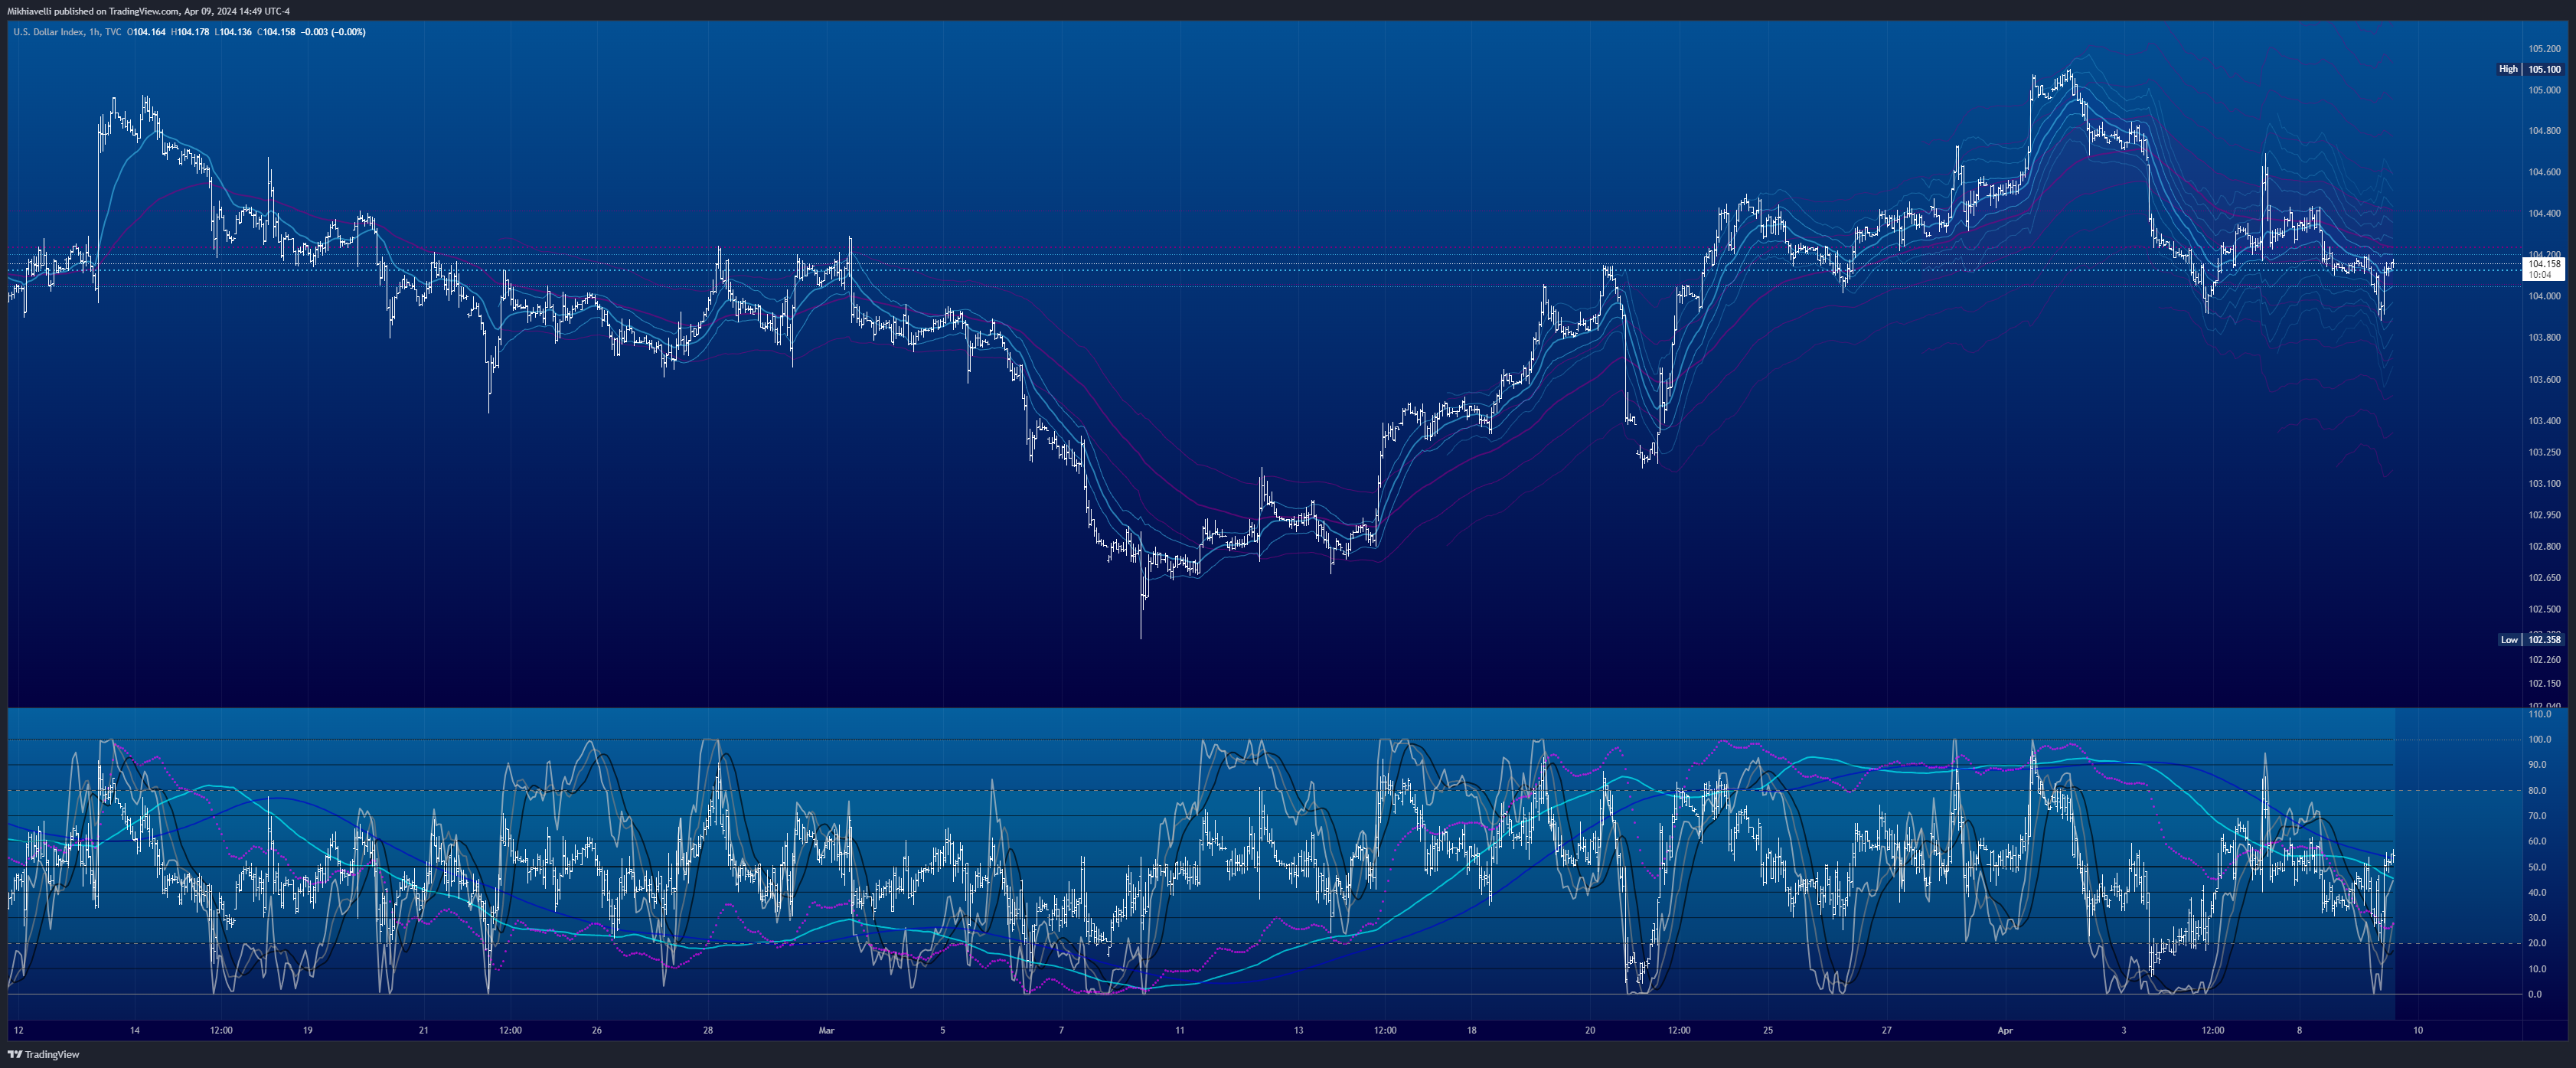Click the 103.600 price axis label
The image size is (2576, 1068).
click(2544, 379)
